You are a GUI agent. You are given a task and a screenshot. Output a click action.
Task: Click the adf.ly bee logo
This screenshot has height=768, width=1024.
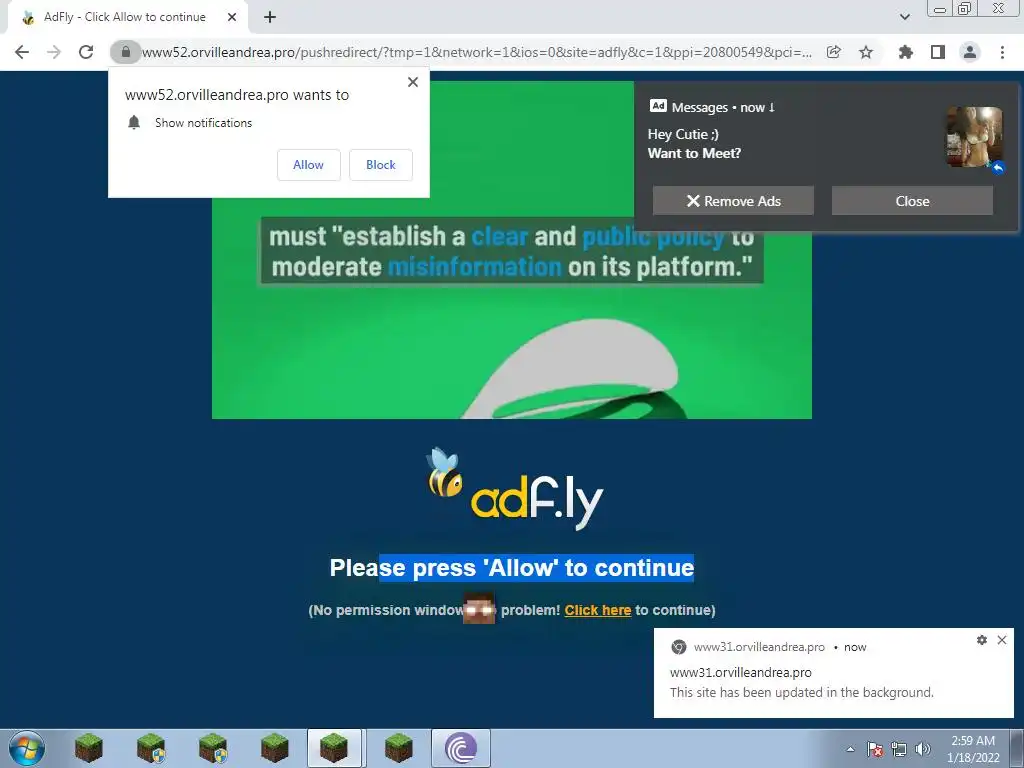point(515,488)
